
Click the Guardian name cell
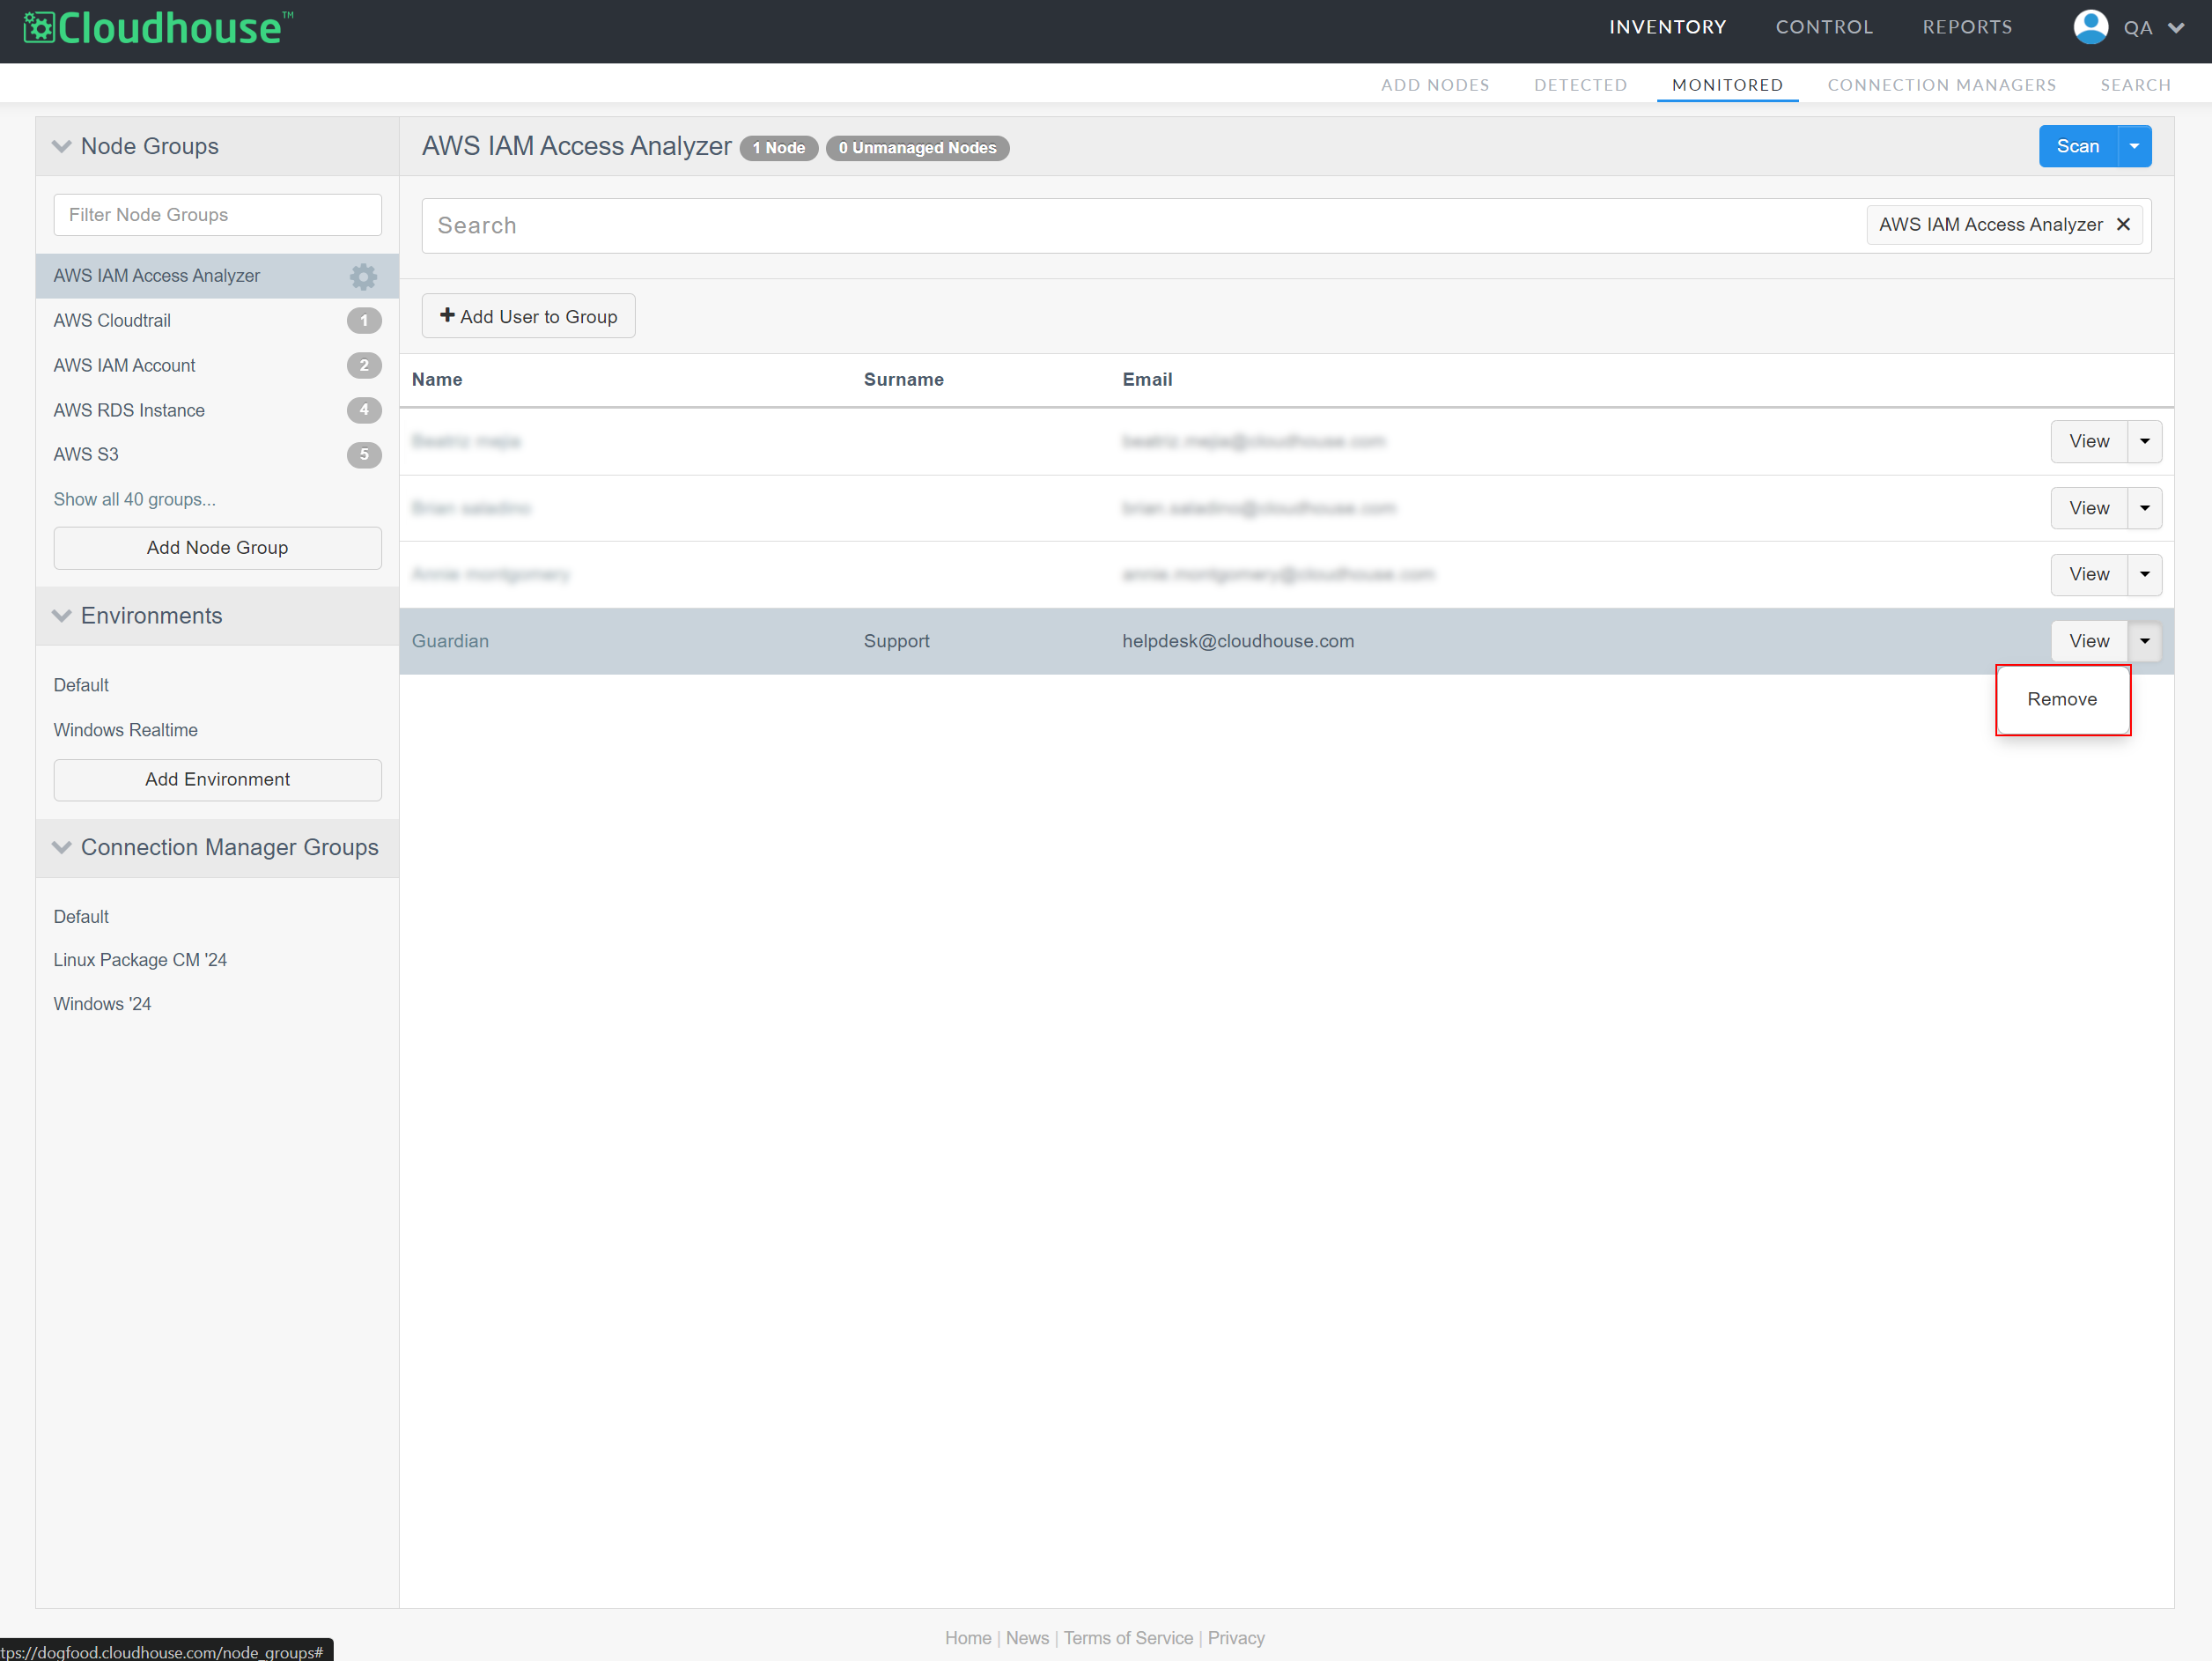(x=450, y=641)
